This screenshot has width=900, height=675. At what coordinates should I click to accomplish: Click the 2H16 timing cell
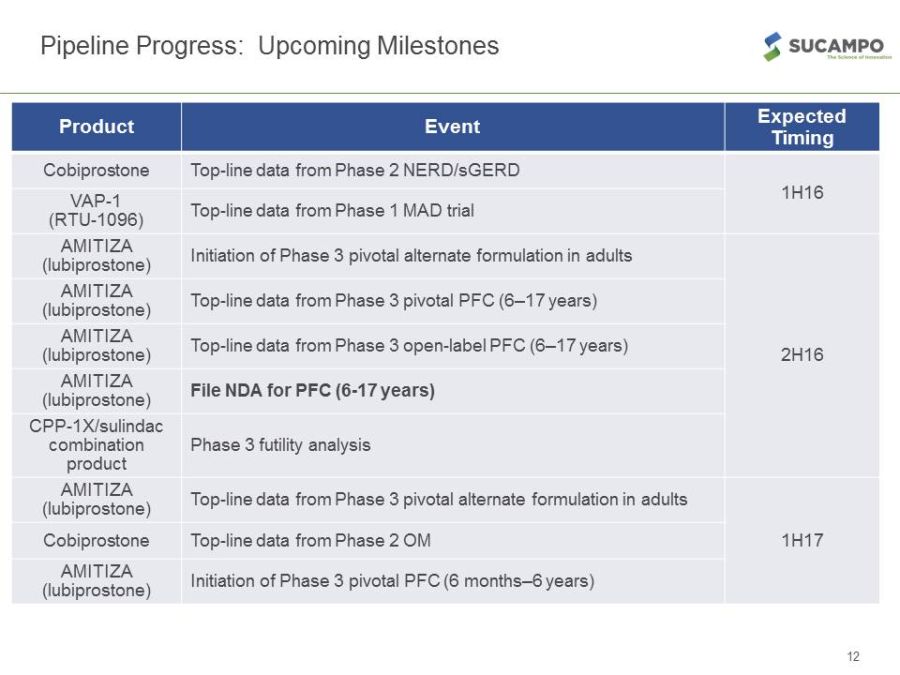click(x=801, y=355)
